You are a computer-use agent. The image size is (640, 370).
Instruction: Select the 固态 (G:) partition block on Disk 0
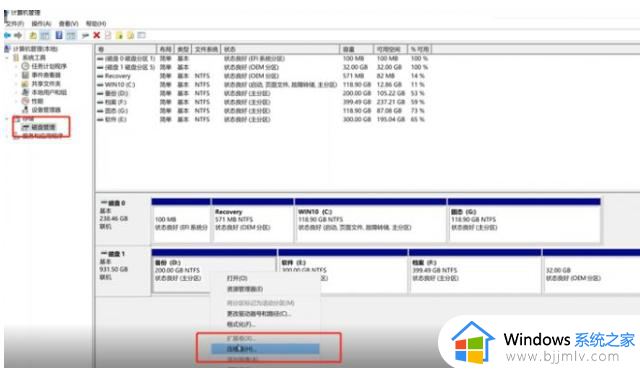[x=524, y=220]
